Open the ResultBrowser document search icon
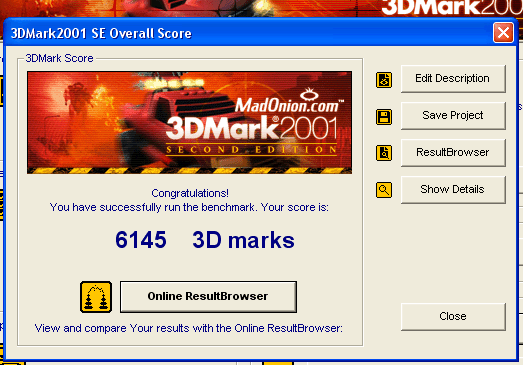Screen dimensions: 523x365 pos(384,153)
